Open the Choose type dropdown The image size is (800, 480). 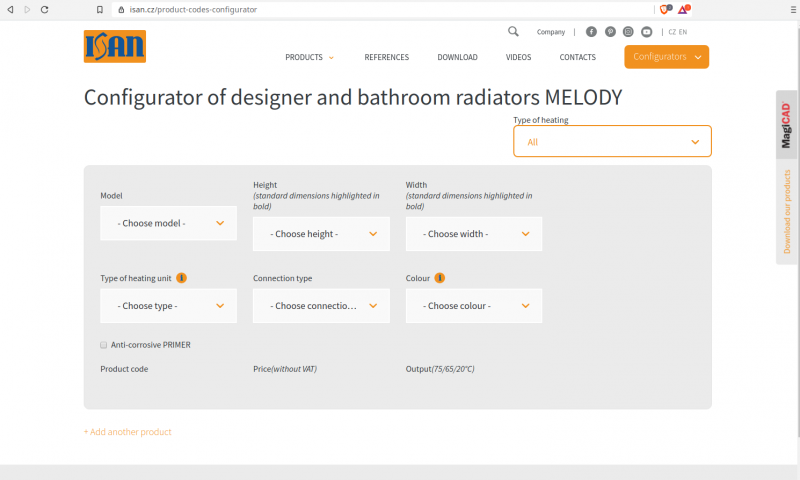[x=168, y=306]
